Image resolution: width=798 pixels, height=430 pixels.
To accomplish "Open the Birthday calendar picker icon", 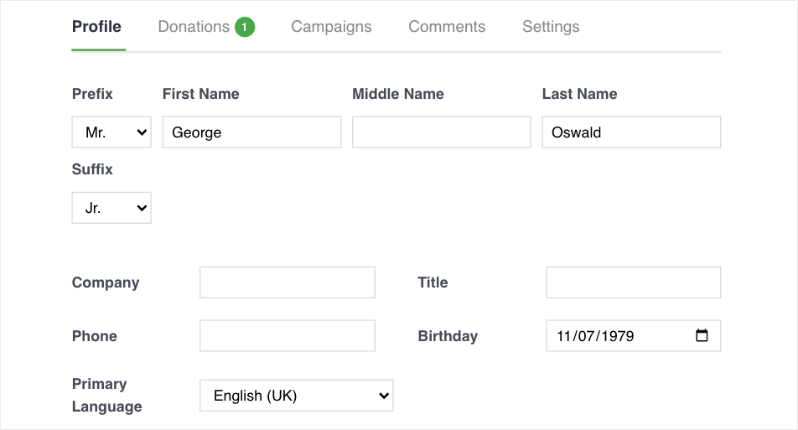I will coord(701,335).
